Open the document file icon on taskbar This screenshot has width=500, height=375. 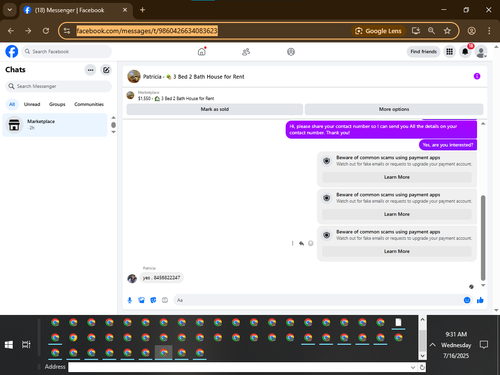point(398,322)
